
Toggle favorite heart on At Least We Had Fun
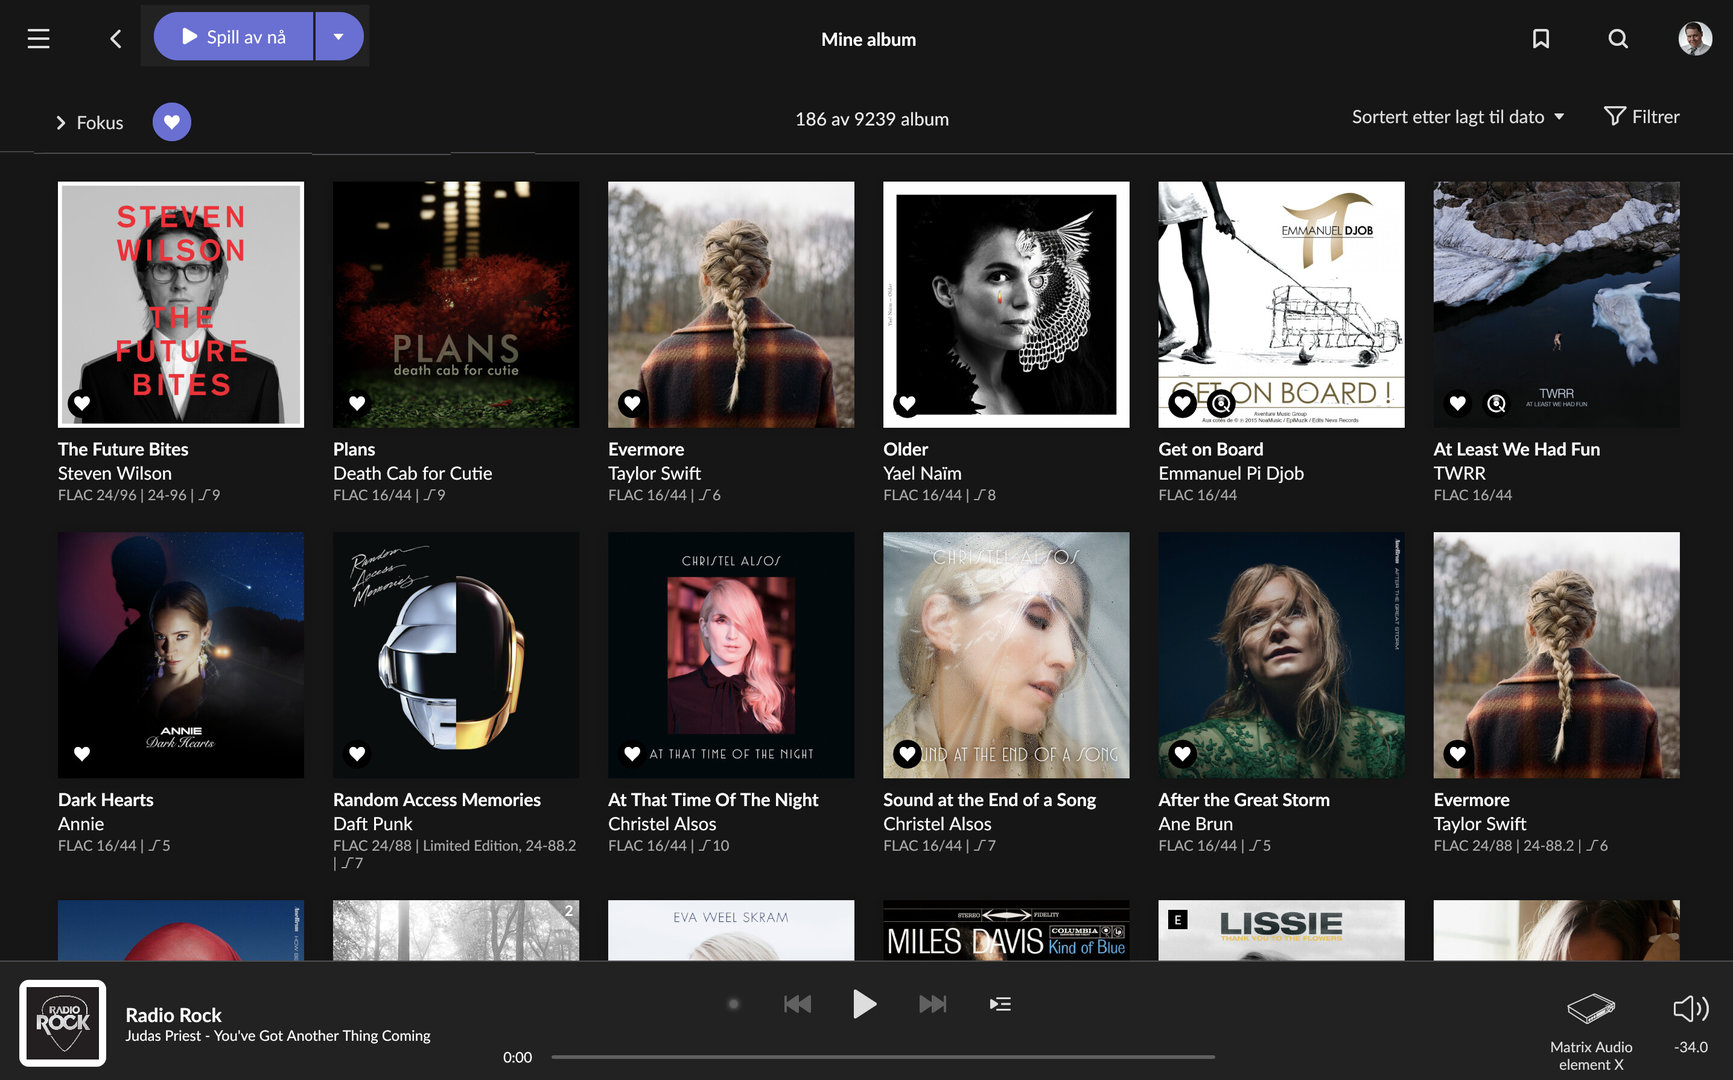[x=1458, y=403]
